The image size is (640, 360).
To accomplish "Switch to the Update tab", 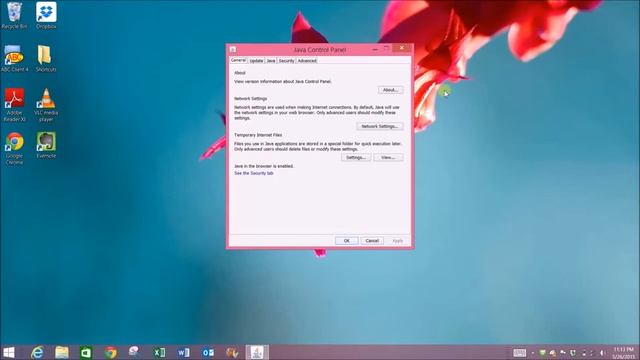I will click(x=256, y=60).
